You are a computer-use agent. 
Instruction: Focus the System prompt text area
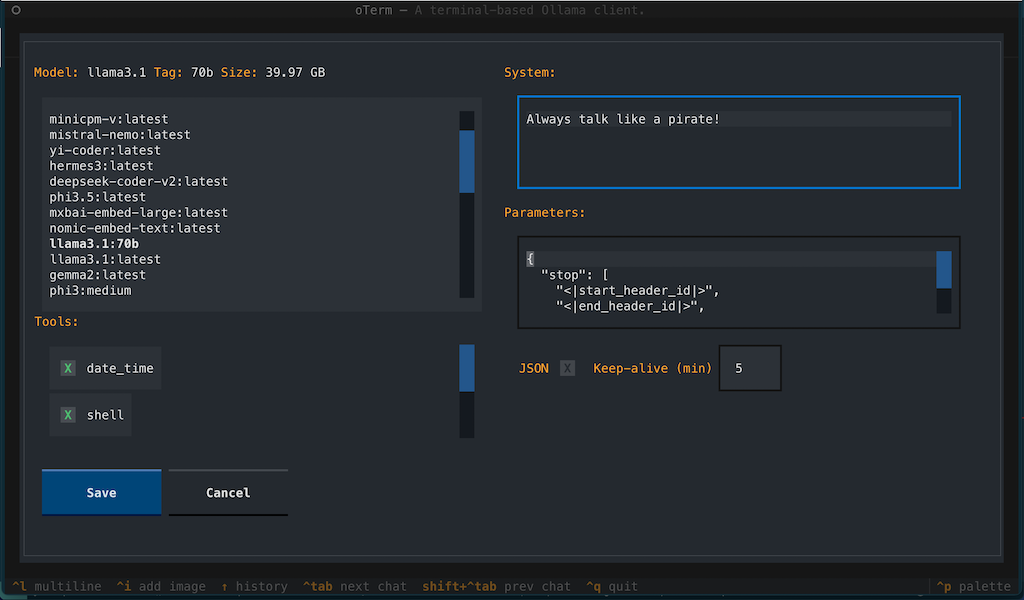(x=738, y=142)
